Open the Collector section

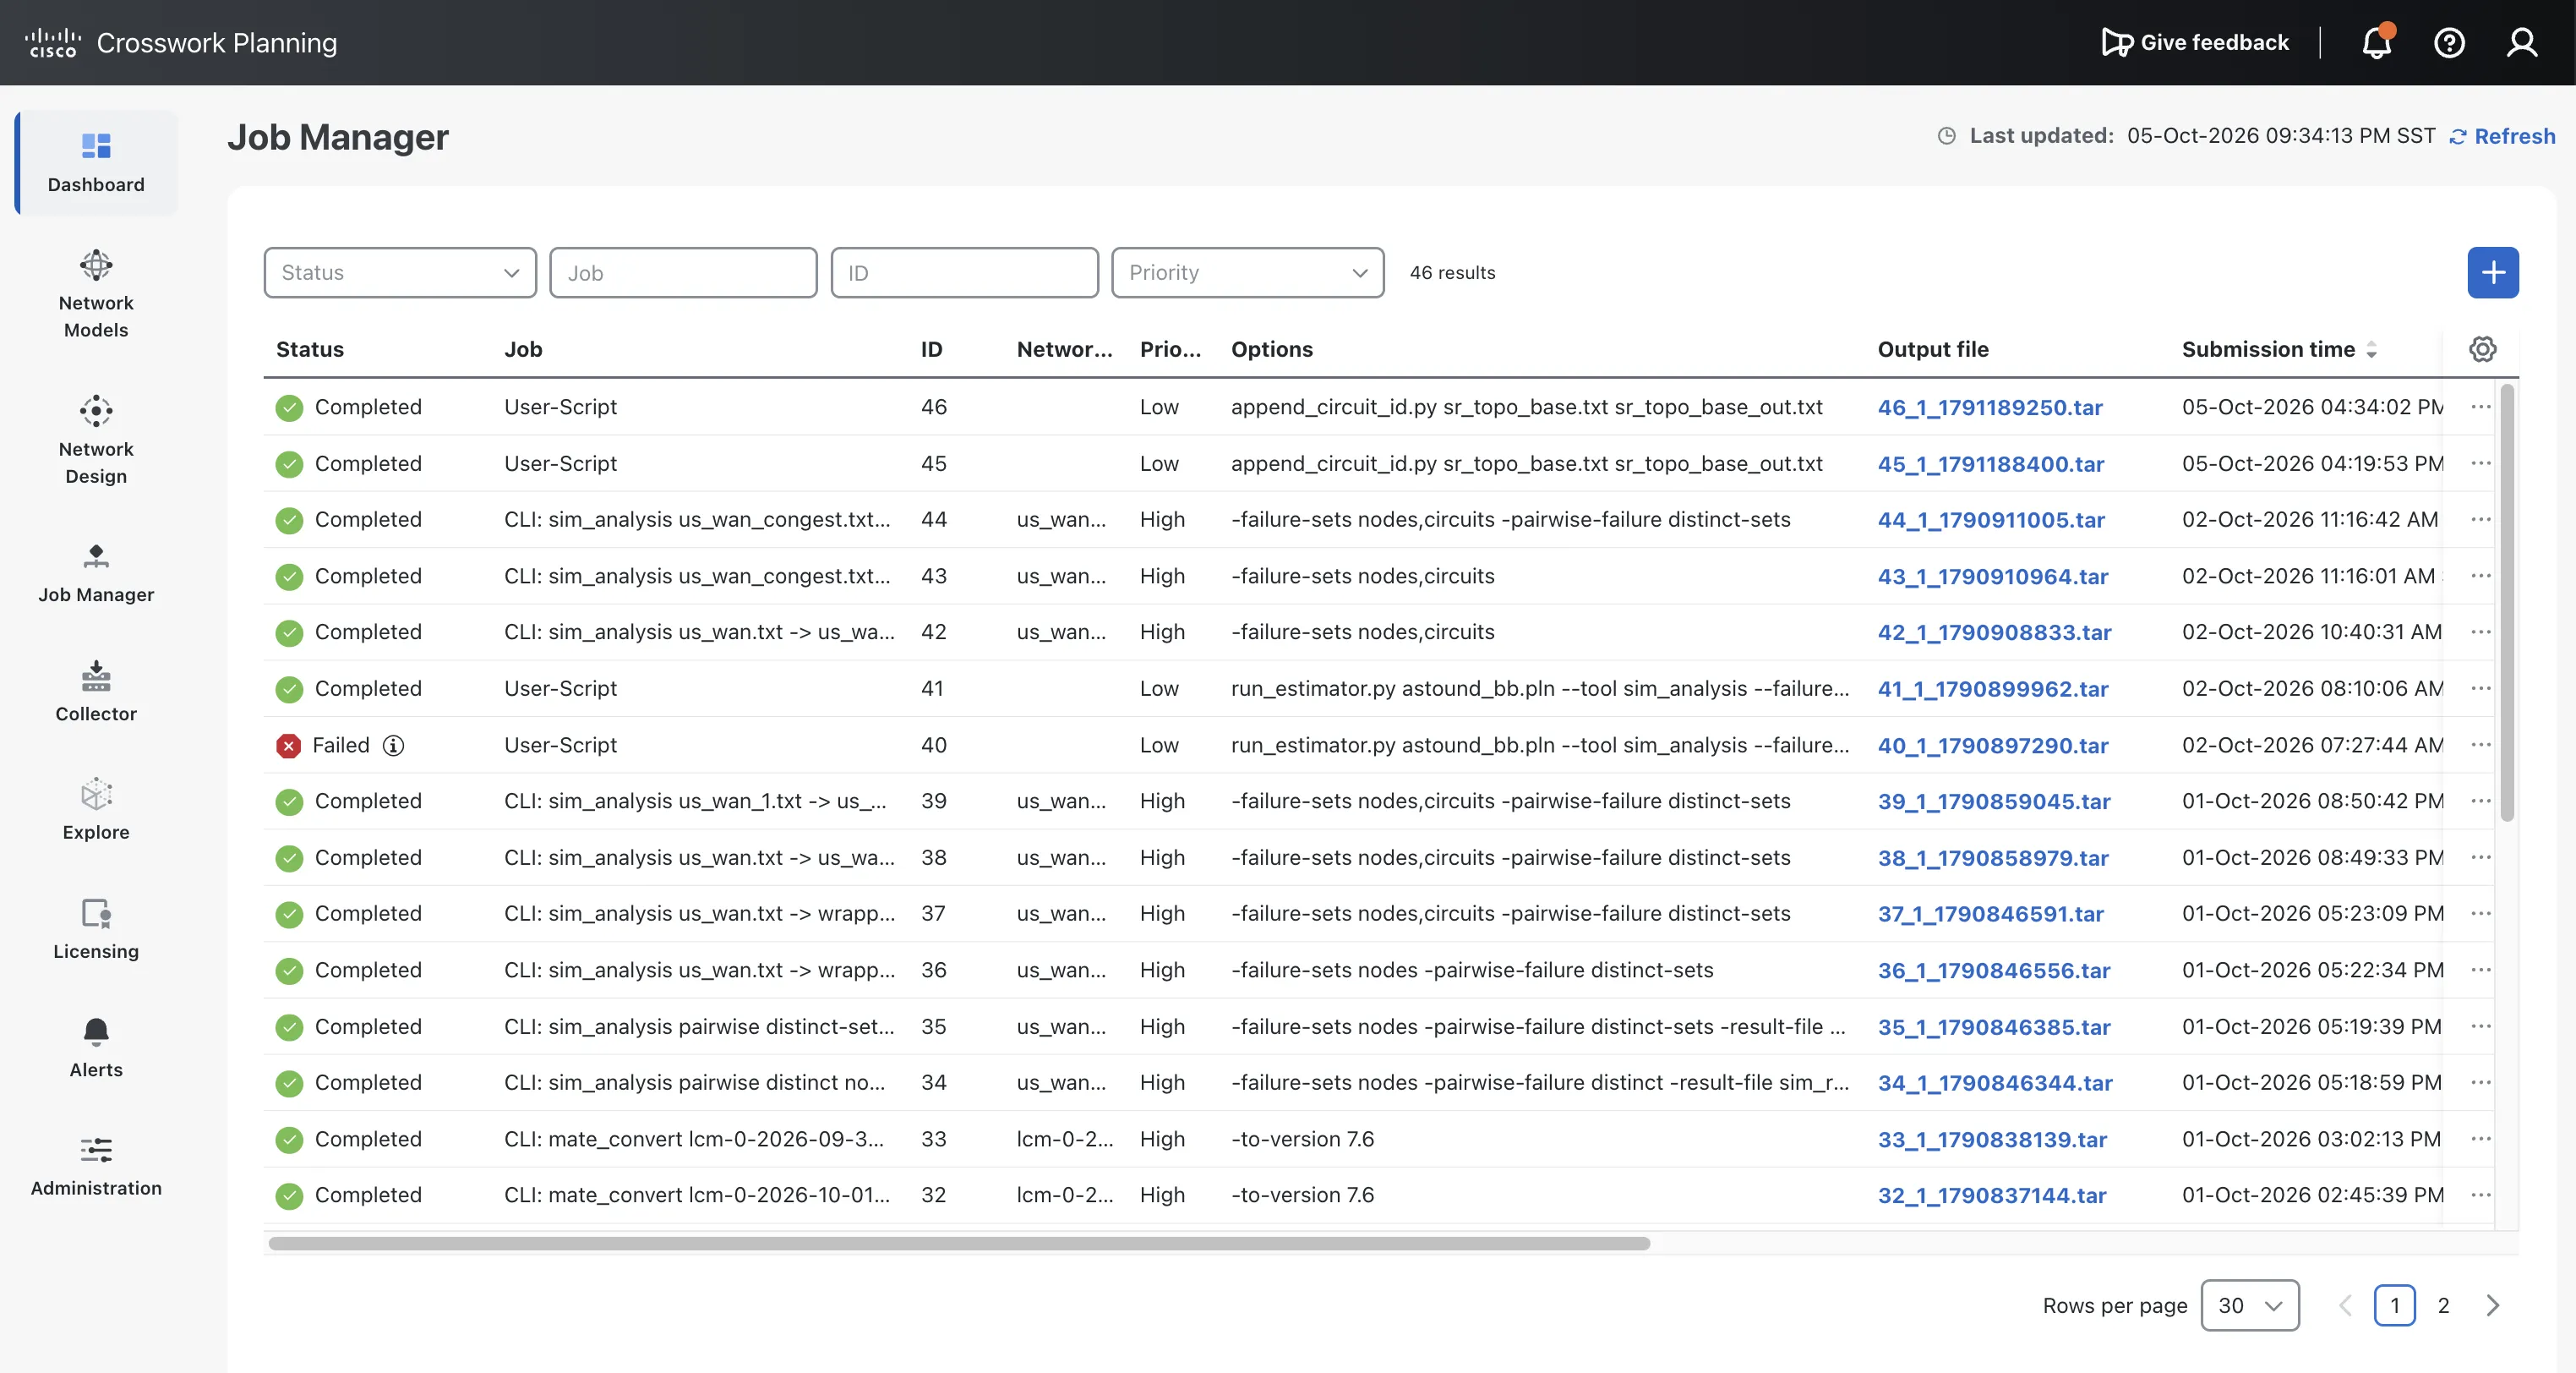click(x=96, y=692)
